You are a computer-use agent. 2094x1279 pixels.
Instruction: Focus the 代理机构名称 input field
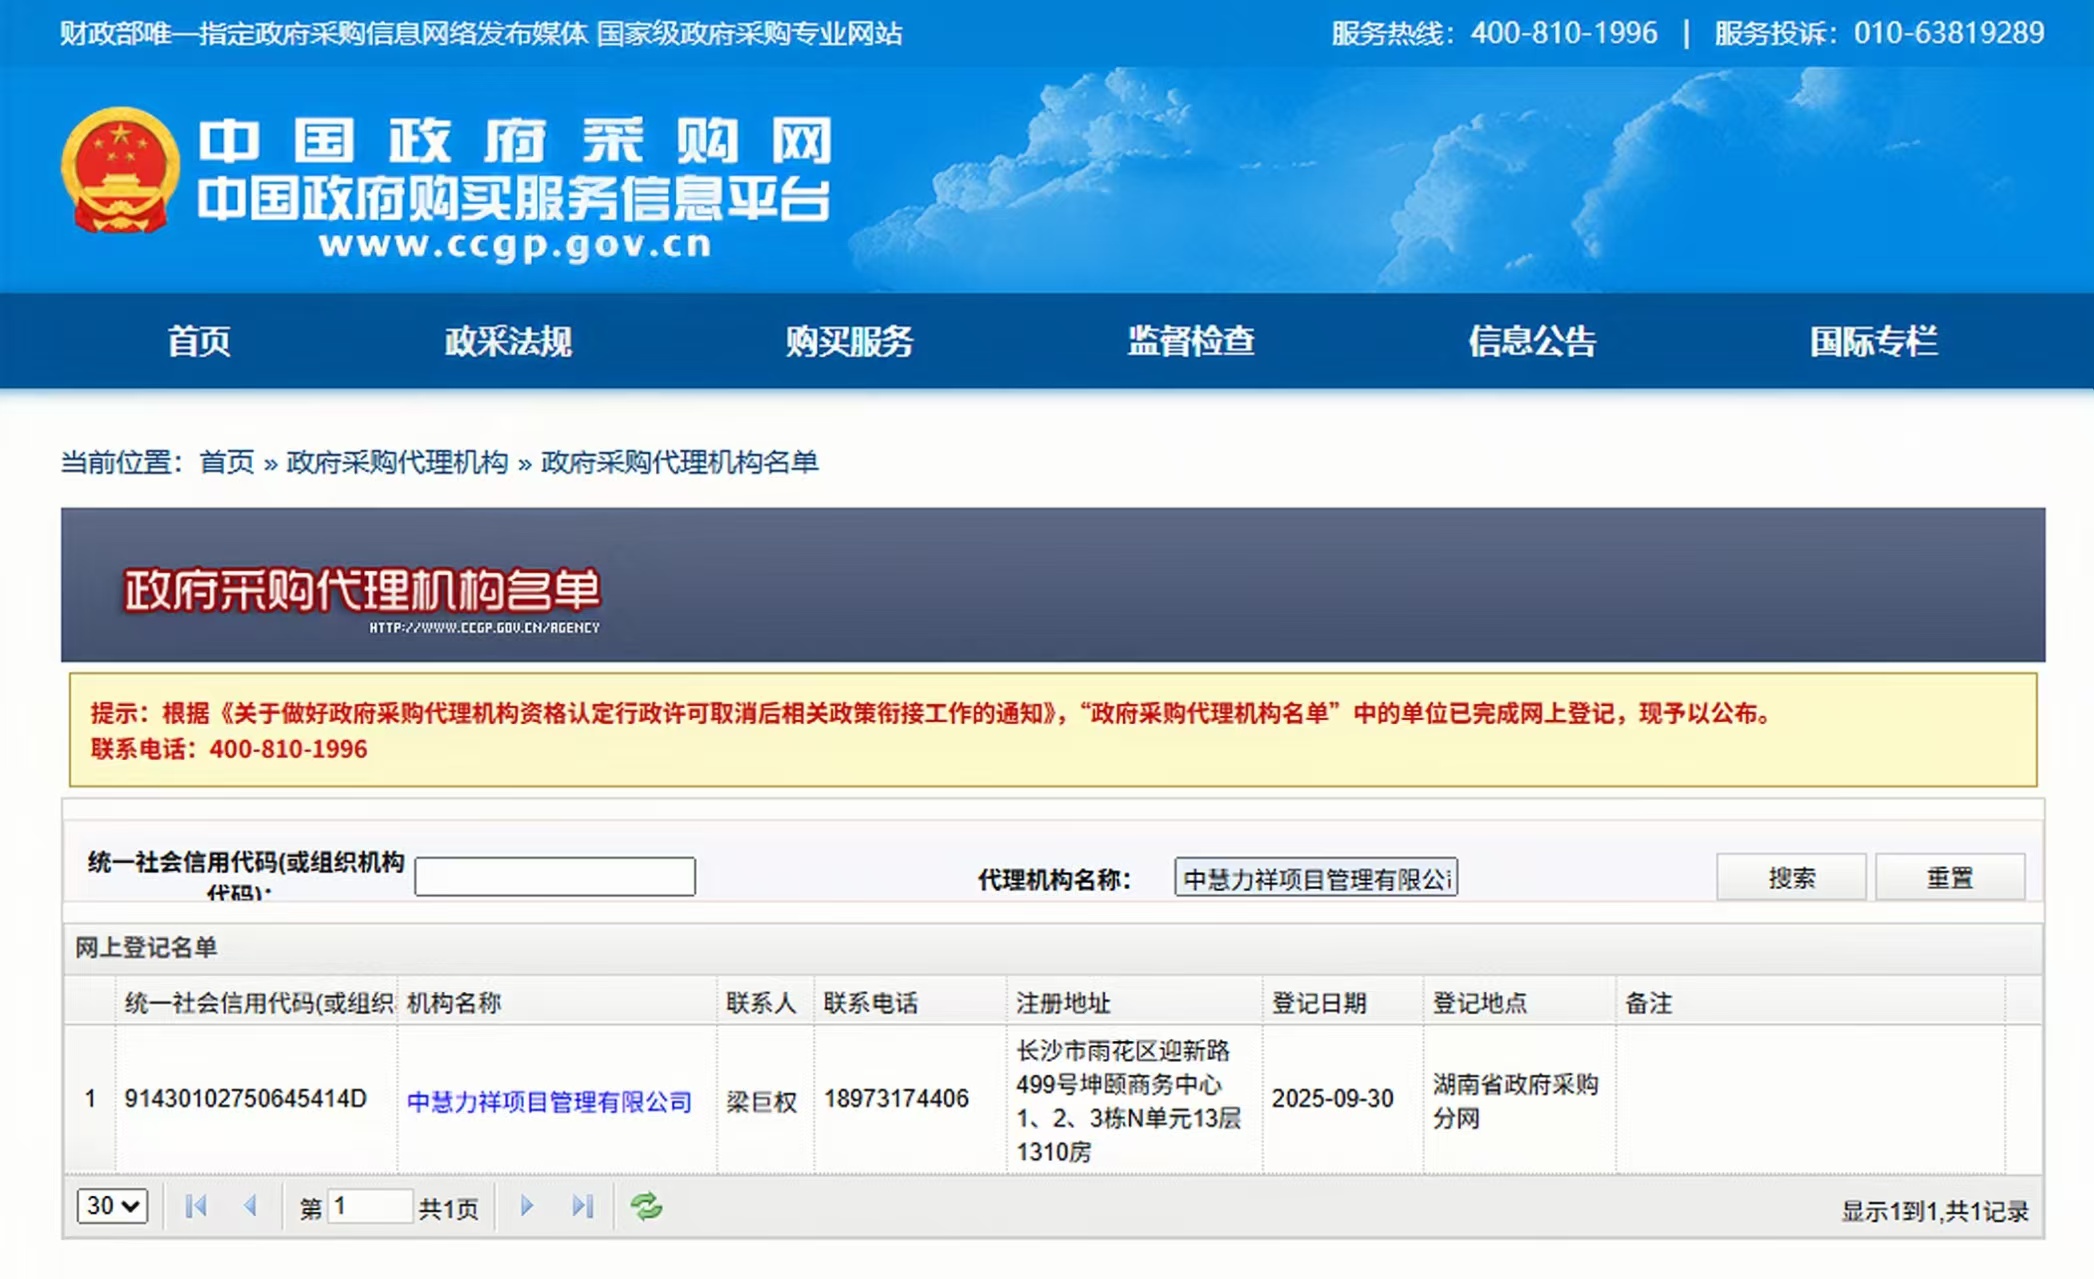click(1316, 877)
